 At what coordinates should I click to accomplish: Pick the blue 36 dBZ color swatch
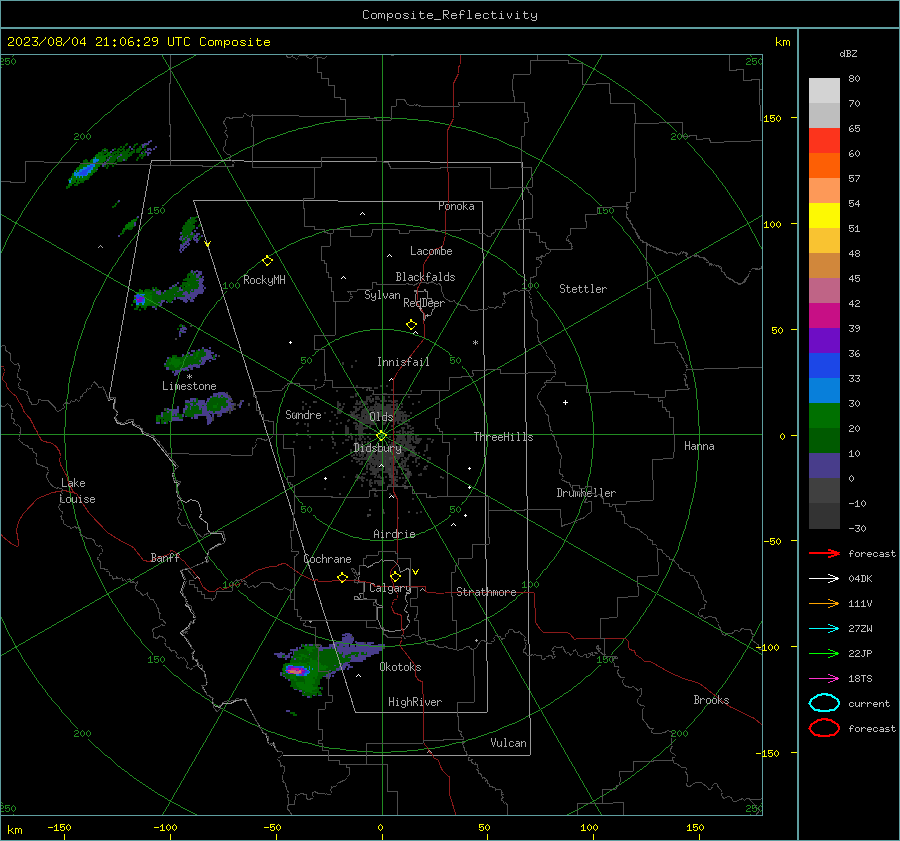pos(824,366)
